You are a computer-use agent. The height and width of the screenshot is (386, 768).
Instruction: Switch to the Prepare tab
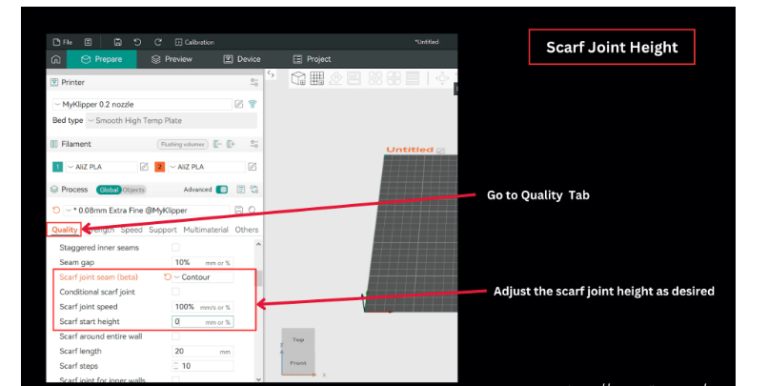click(x=101, y=59)
